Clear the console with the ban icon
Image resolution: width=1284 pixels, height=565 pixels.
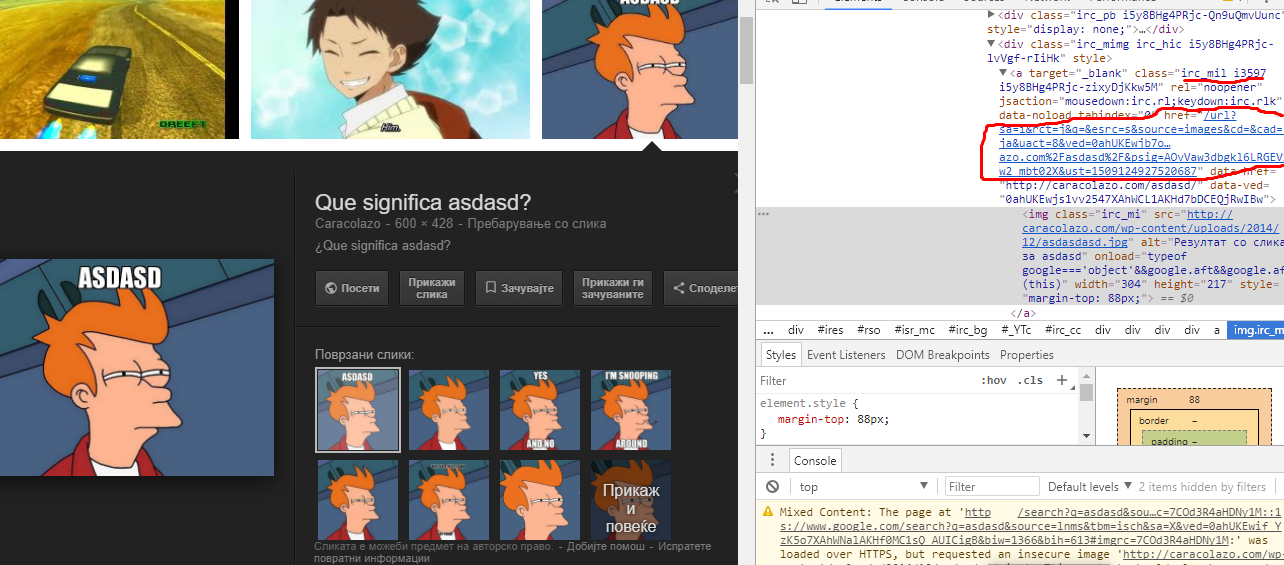(x=772, y=487)
